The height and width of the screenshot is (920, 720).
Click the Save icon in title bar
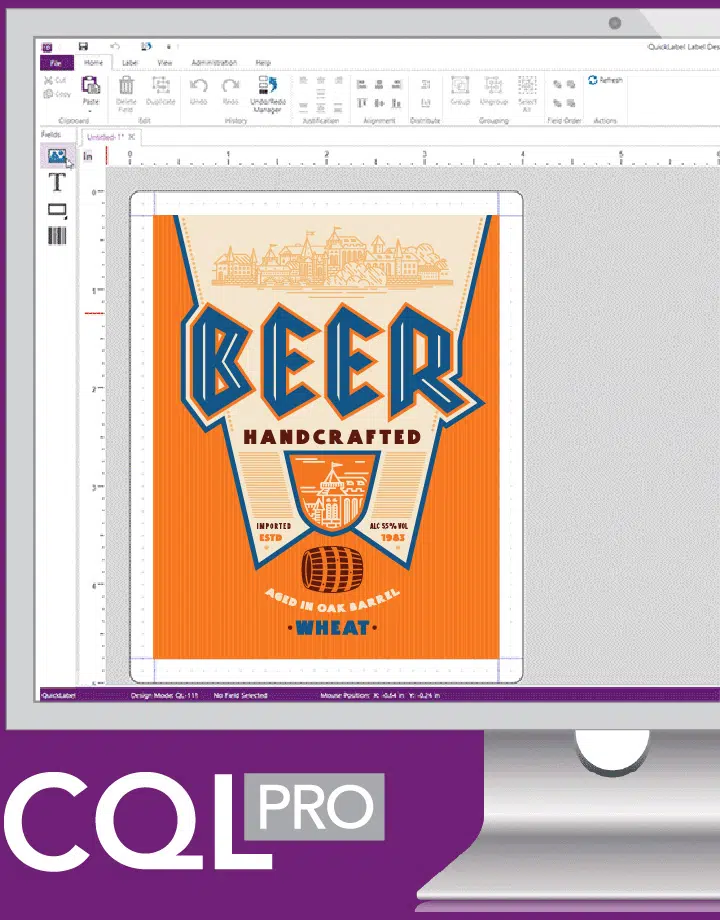(83, 45)
